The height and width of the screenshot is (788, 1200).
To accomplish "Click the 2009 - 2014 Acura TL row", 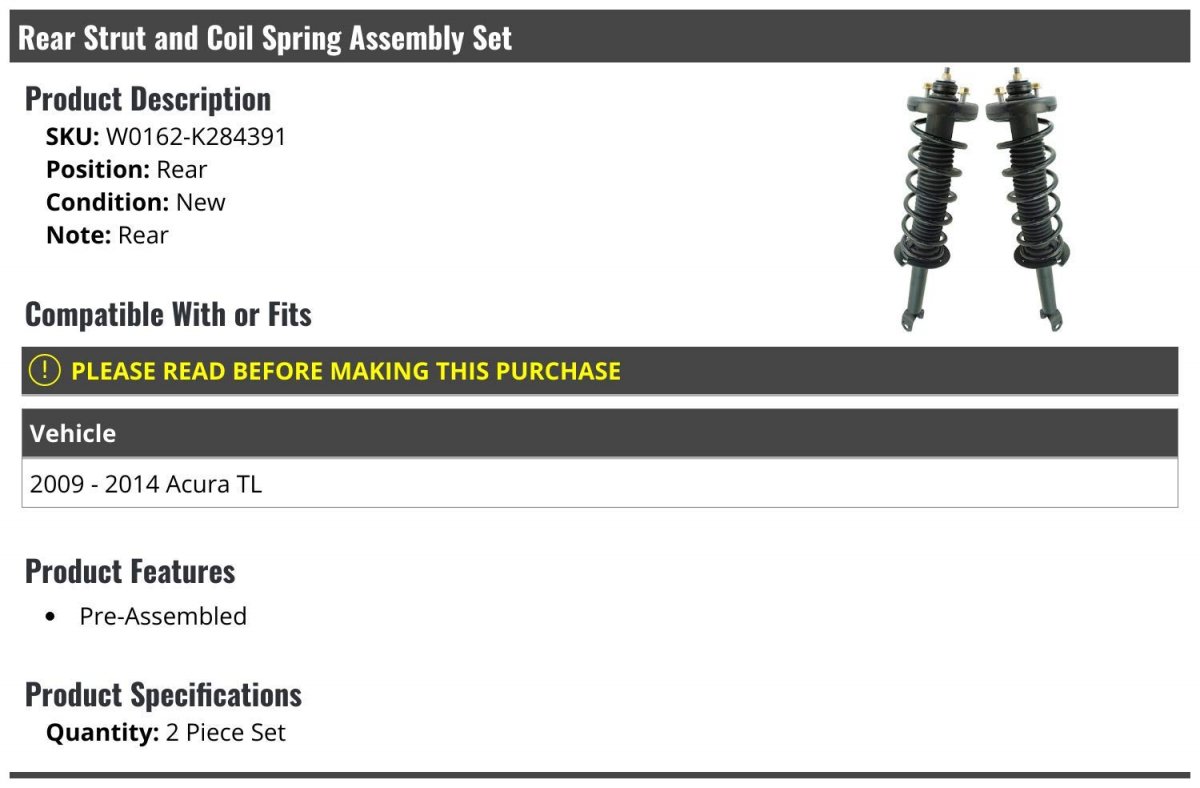I will (x=600, y=484).
